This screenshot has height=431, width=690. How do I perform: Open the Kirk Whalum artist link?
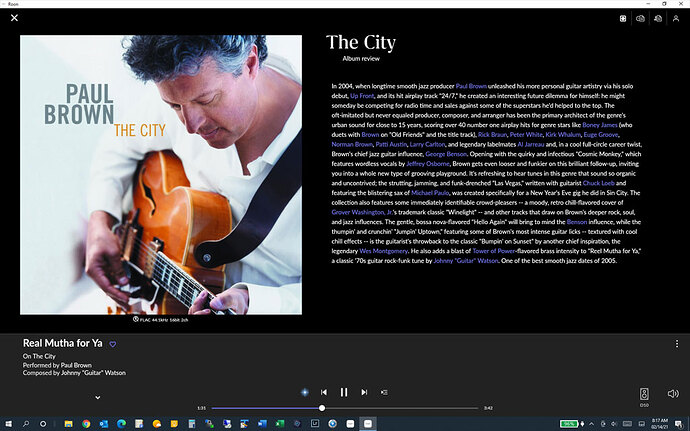tap(563, 135)
